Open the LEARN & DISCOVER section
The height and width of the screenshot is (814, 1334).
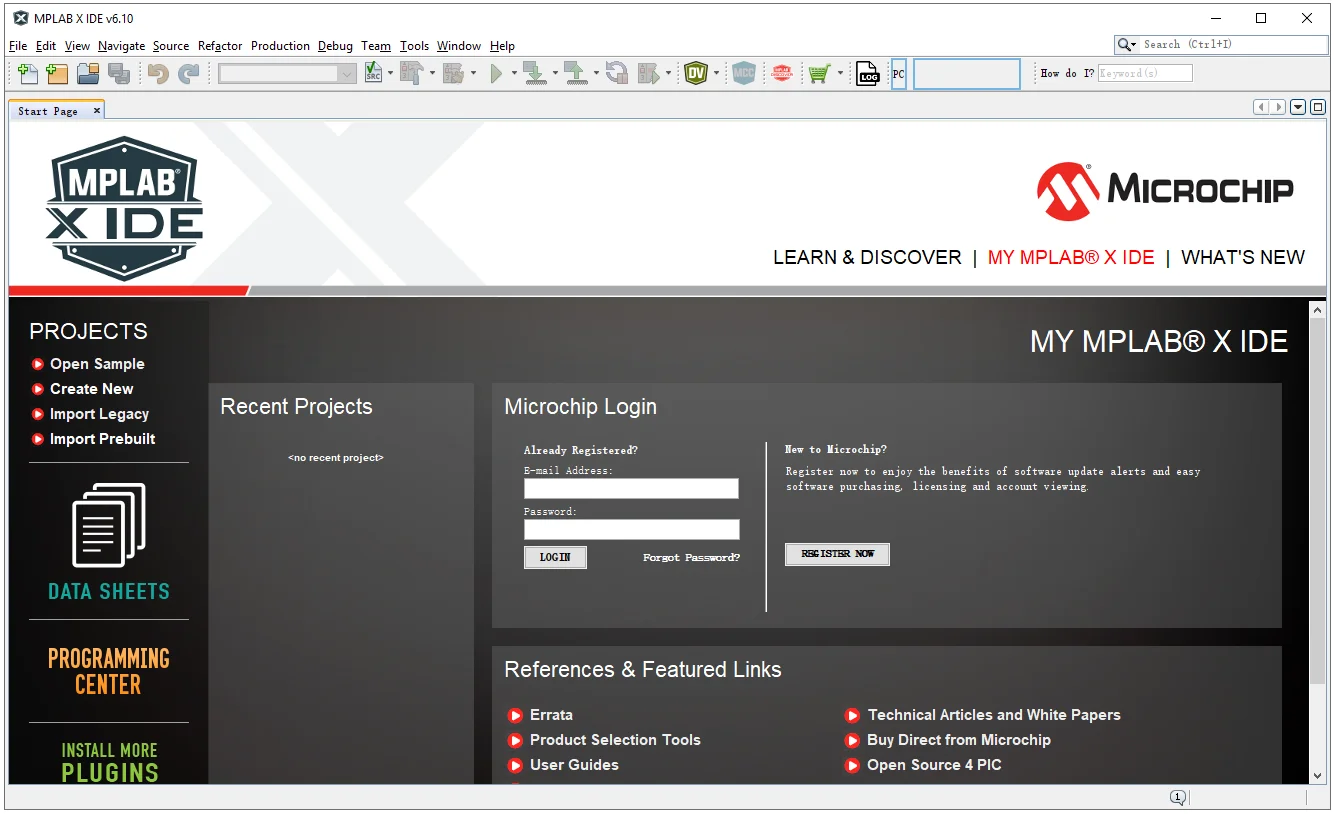867,257
